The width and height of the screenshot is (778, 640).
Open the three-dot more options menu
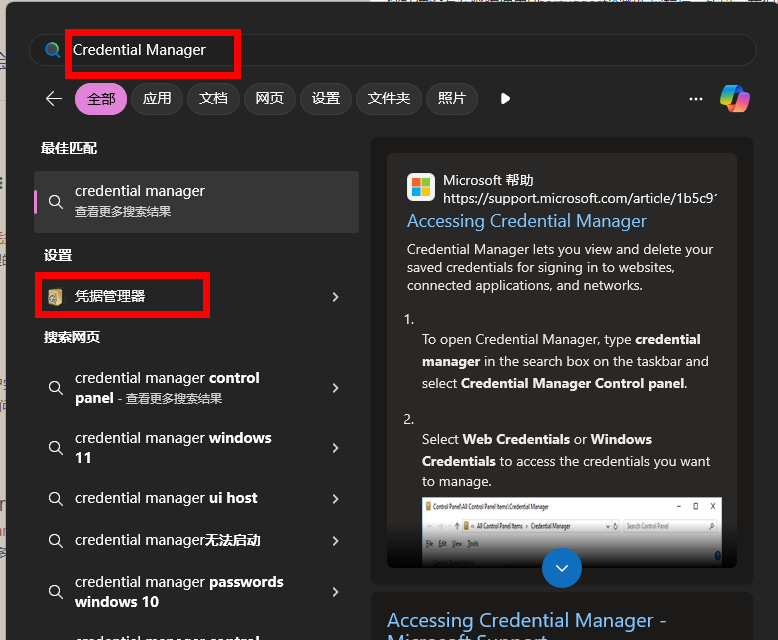click(696, 98)
